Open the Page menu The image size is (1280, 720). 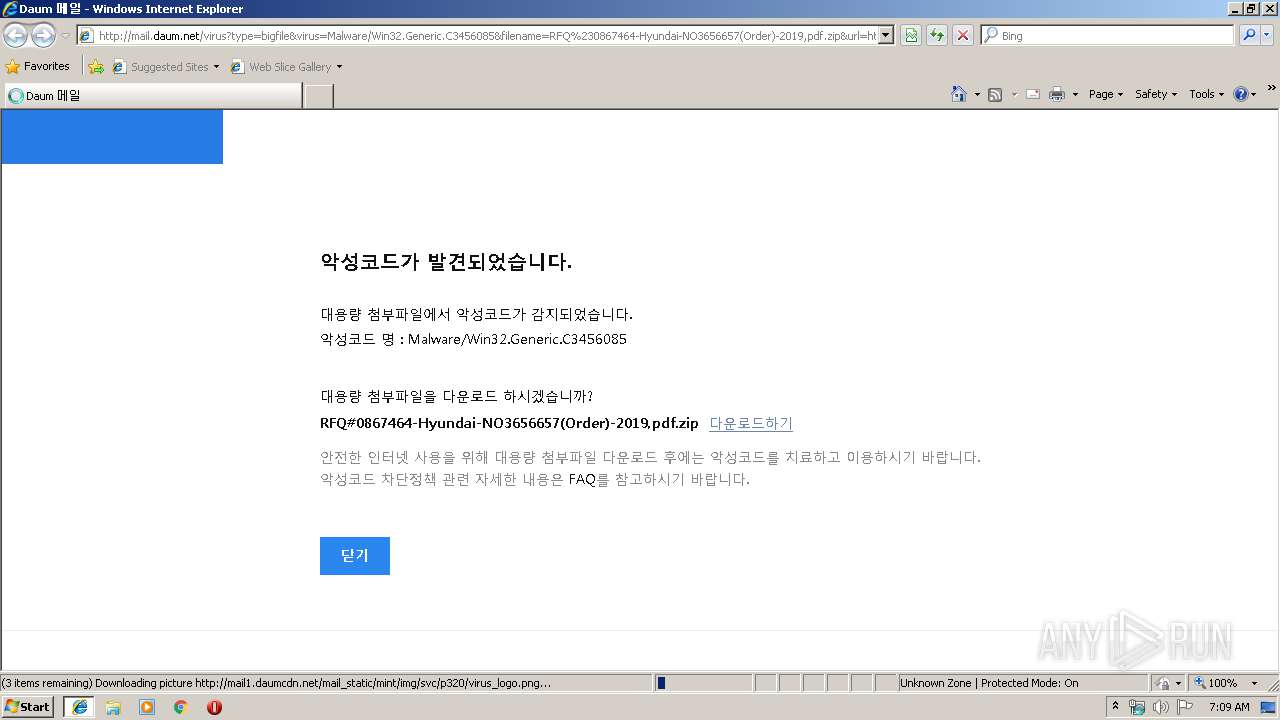(1106, 94)
